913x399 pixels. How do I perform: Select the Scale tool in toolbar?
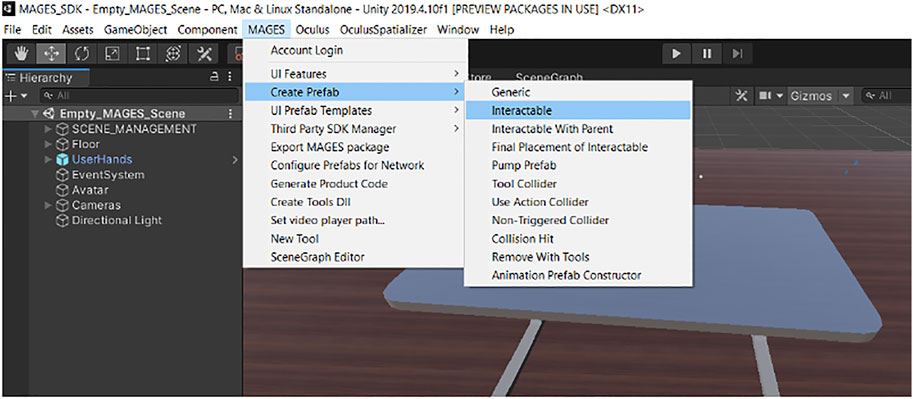pyautogui.click(x=112, y=54)
